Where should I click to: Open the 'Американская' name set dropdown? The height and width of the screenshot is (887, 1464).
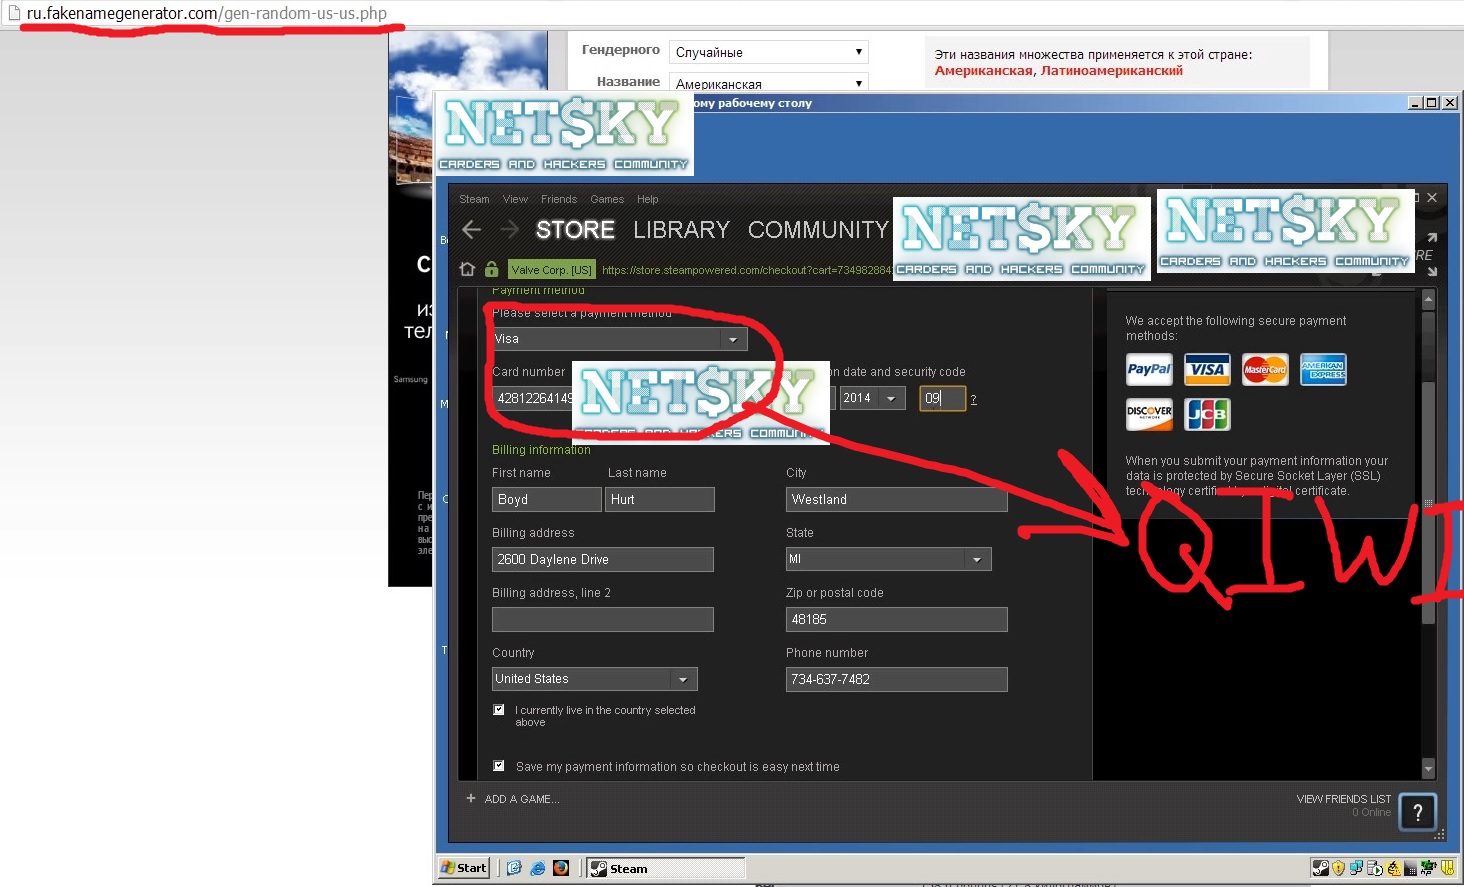[x=768, y=82]
